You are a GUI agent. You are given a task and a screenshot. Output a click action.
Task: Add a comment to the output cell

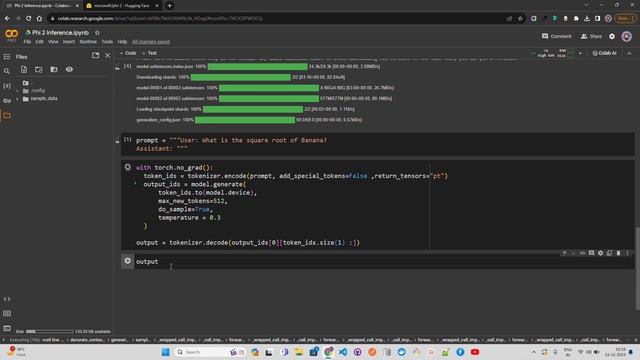tap(591, 253)
